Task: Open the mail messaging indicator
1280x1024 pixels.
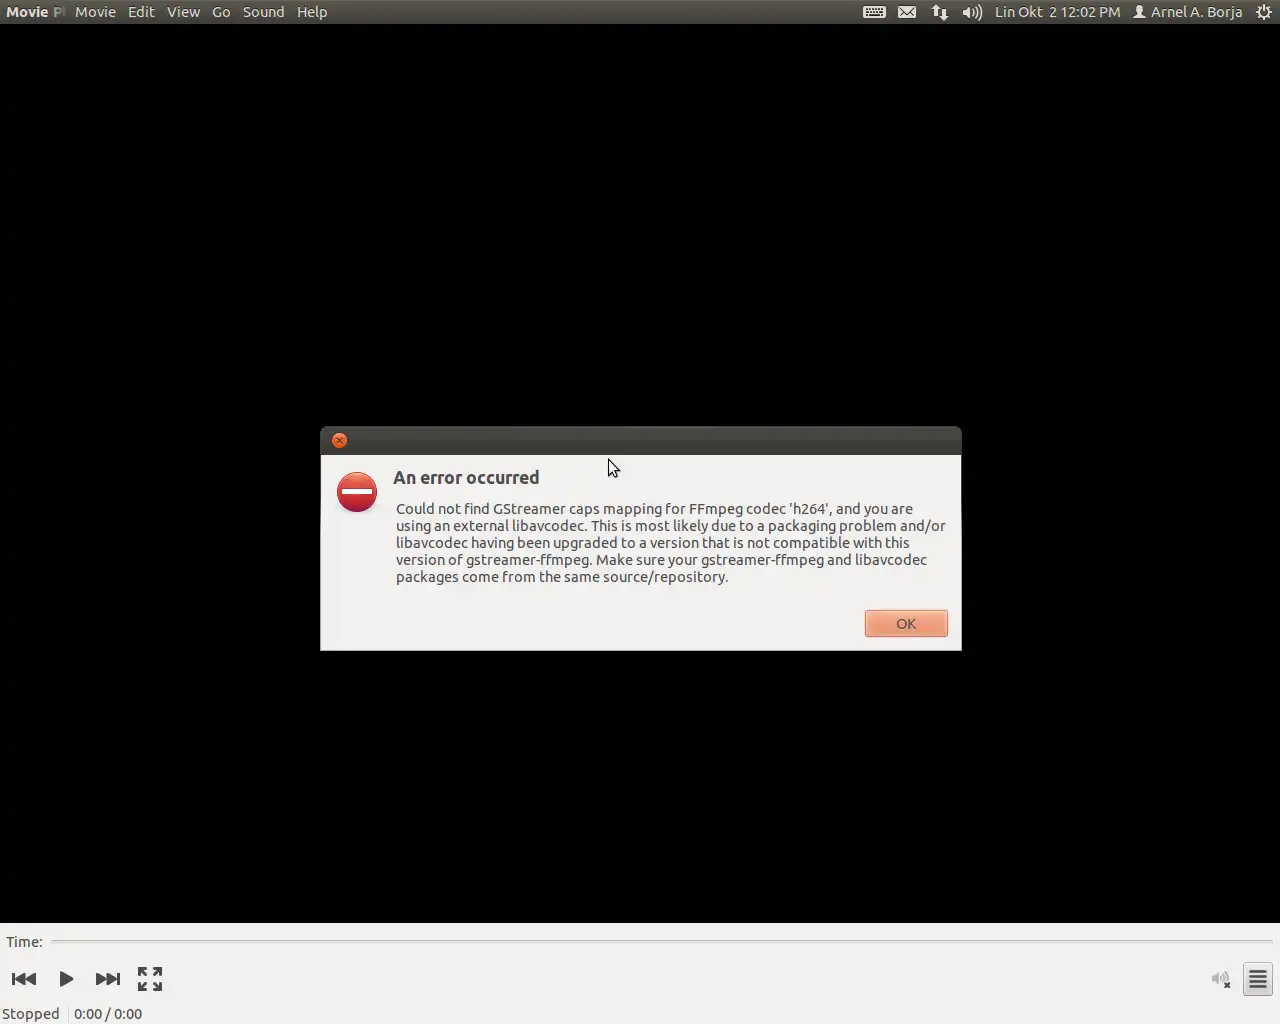Action: [907, 12]
